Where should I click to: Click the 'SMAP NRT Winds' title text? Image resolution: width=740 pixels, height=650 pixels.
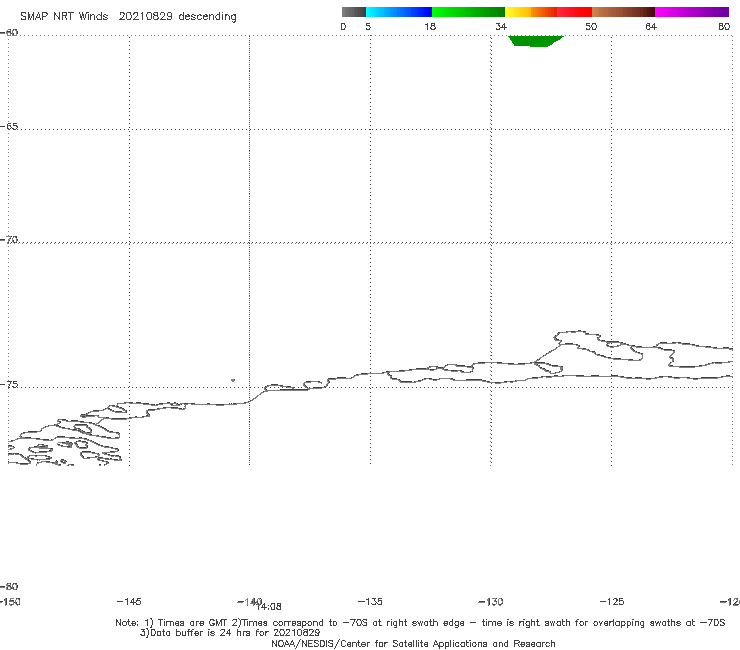pyautogui.click(x=64, y=17)
